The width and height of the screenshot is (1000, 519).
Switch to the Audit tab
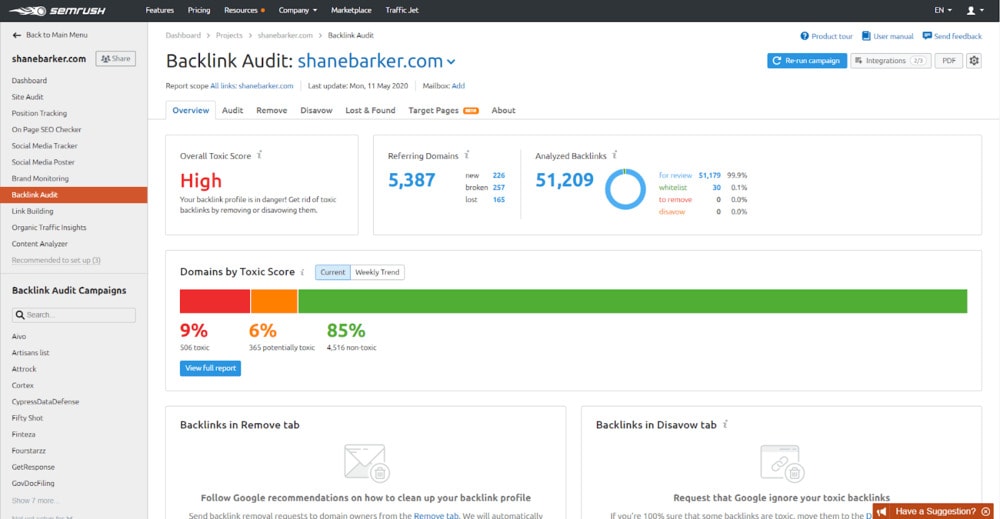(232, 110)
